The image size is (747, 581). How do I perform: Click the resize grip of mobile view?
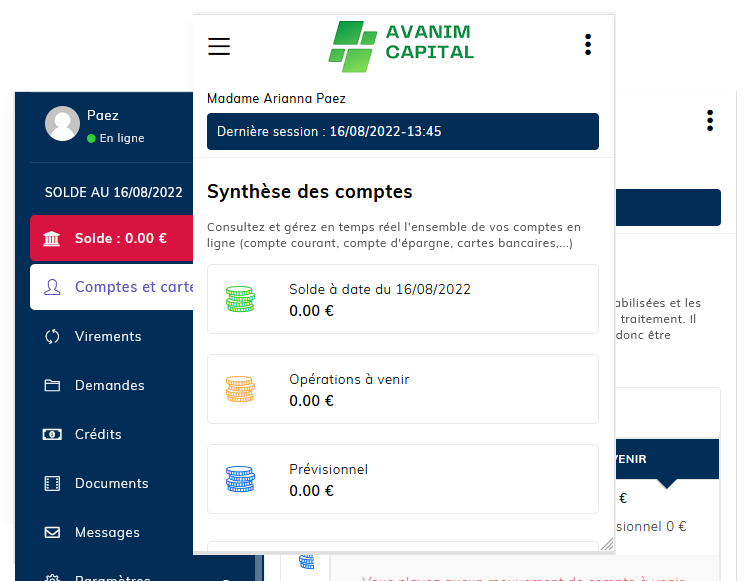(607, 544)
